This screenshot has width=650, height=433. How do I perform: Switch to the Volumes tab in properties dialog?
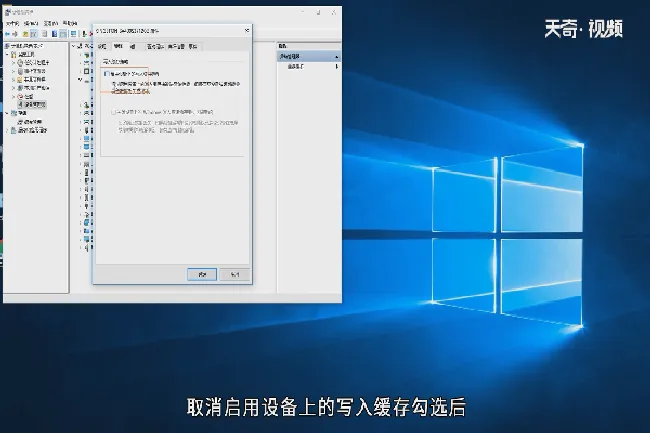(133, 46)
